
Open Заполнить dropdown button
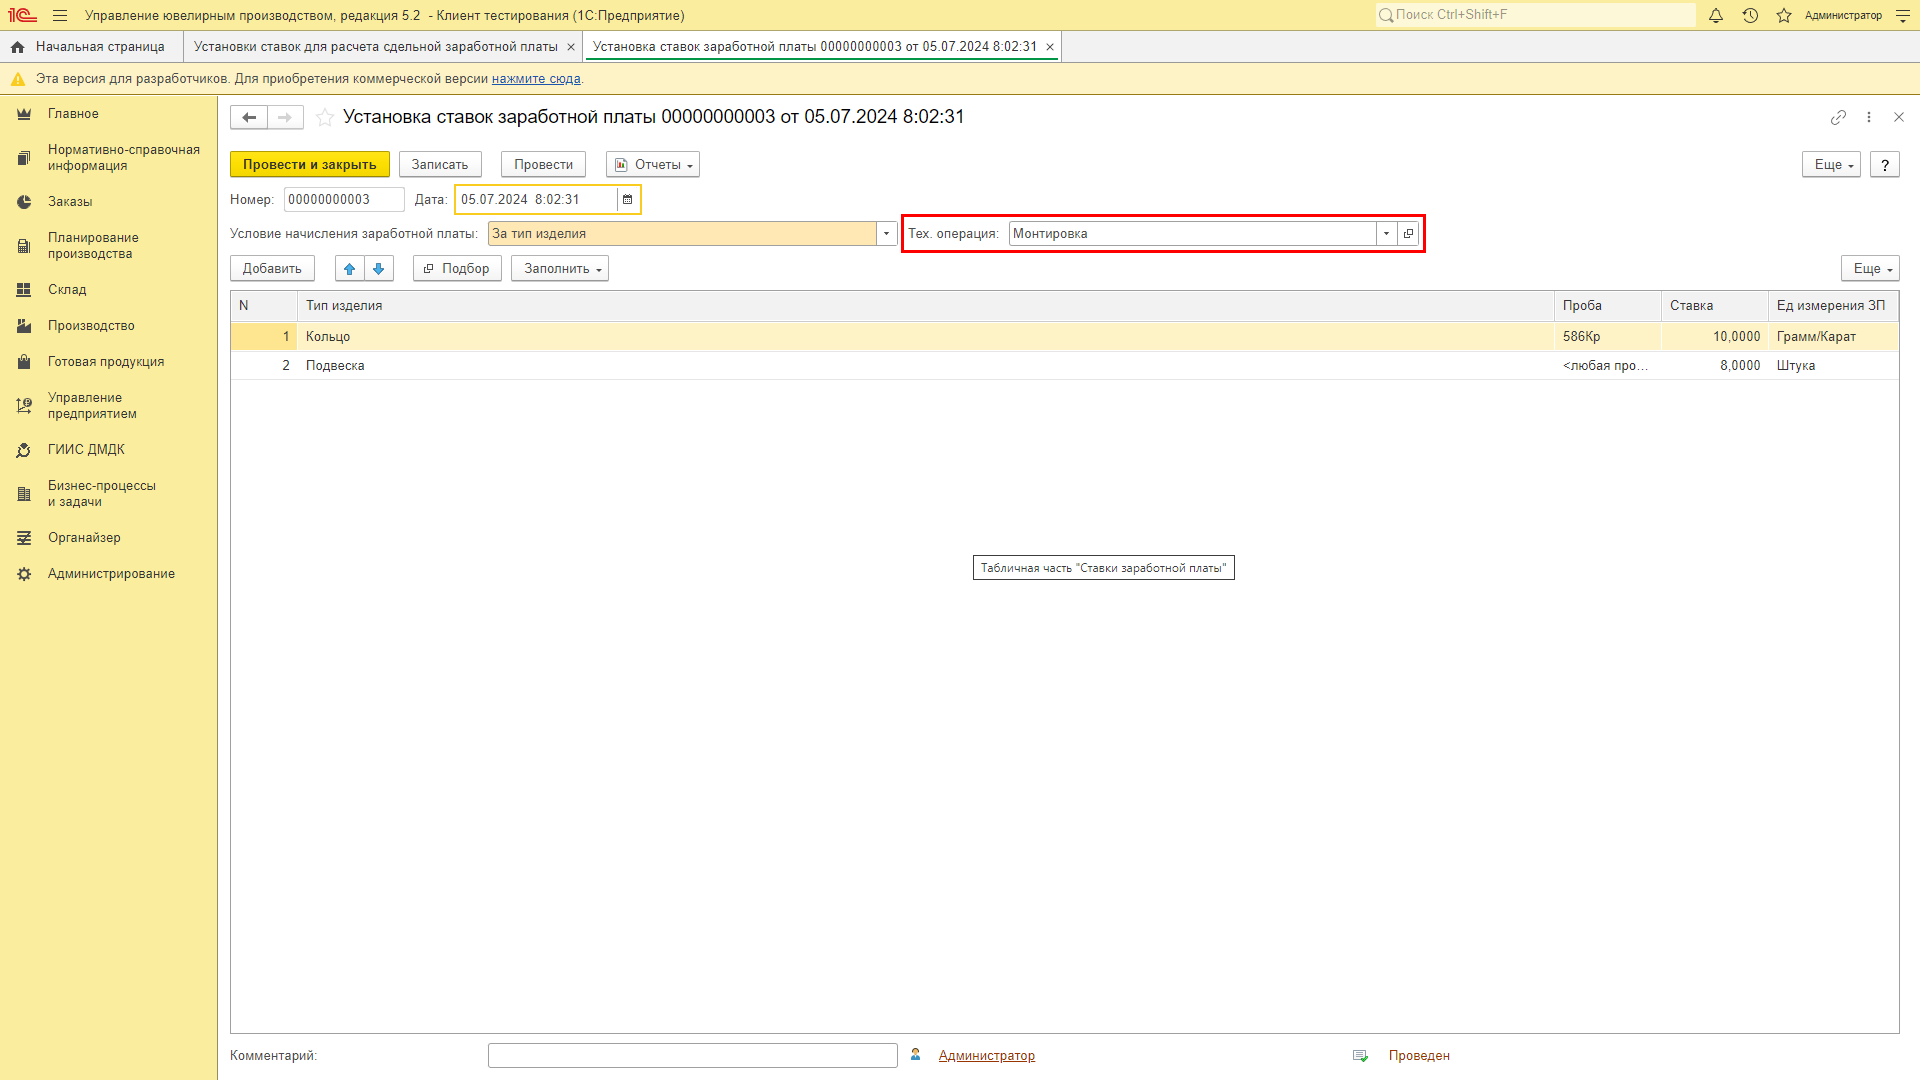tap(560, 269)
